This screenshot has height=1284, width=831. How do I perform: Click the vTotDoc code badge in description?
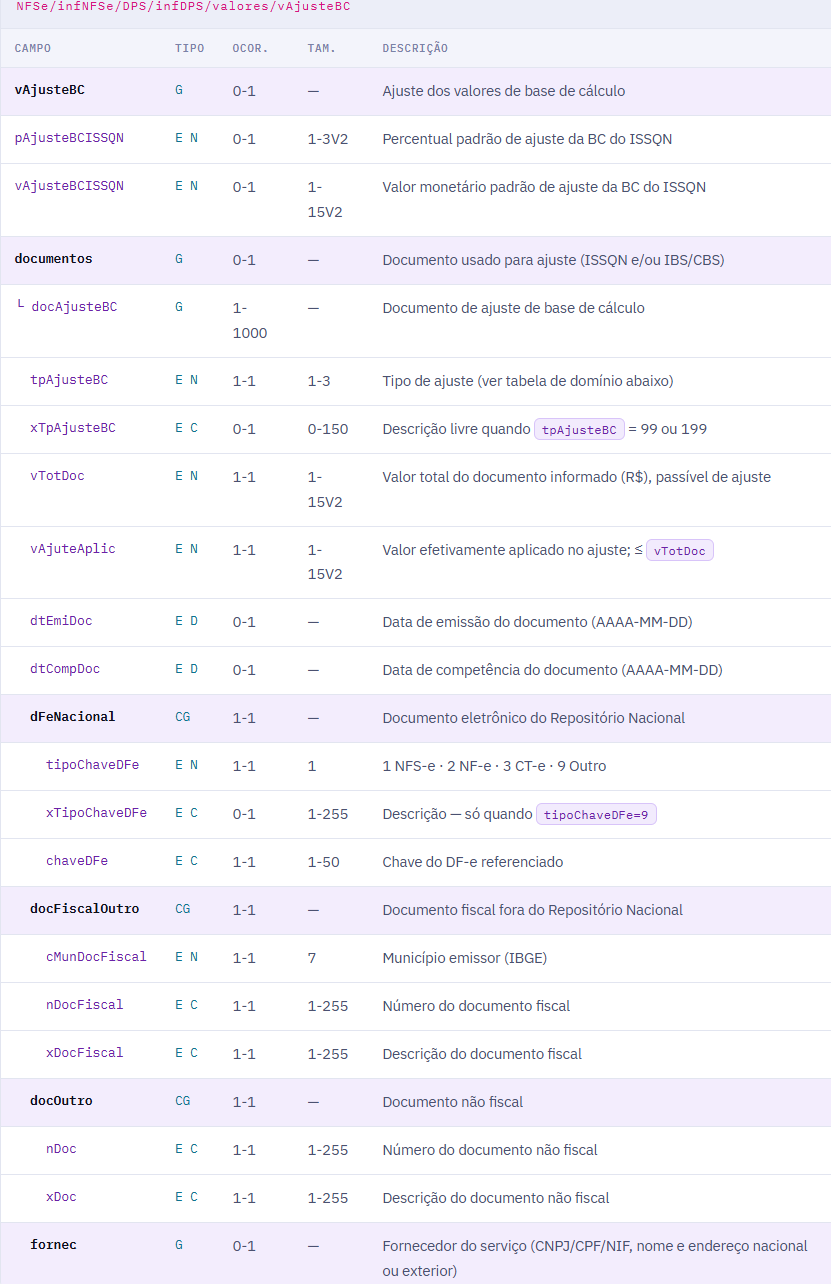pyautogui.click(x=680, y=551)
